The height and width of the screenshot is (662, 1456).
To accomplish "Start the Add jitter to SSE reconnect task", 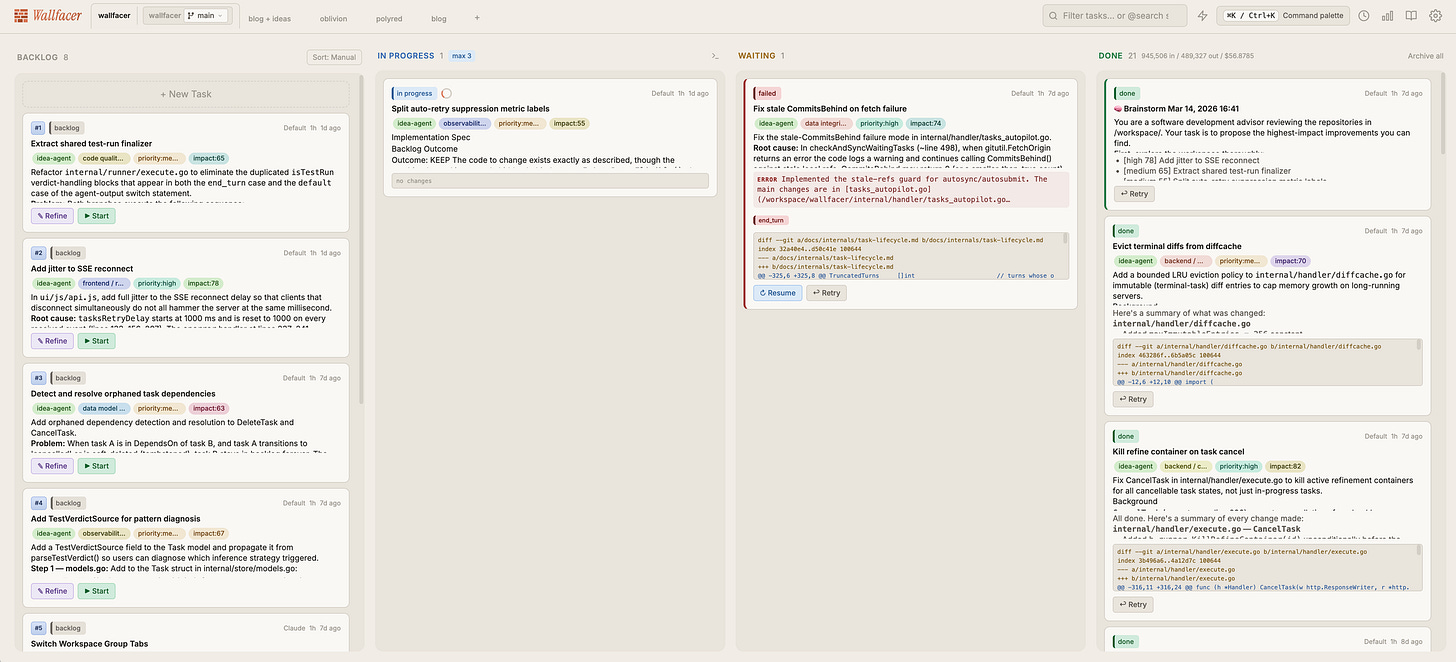I will tap(96, 341).
